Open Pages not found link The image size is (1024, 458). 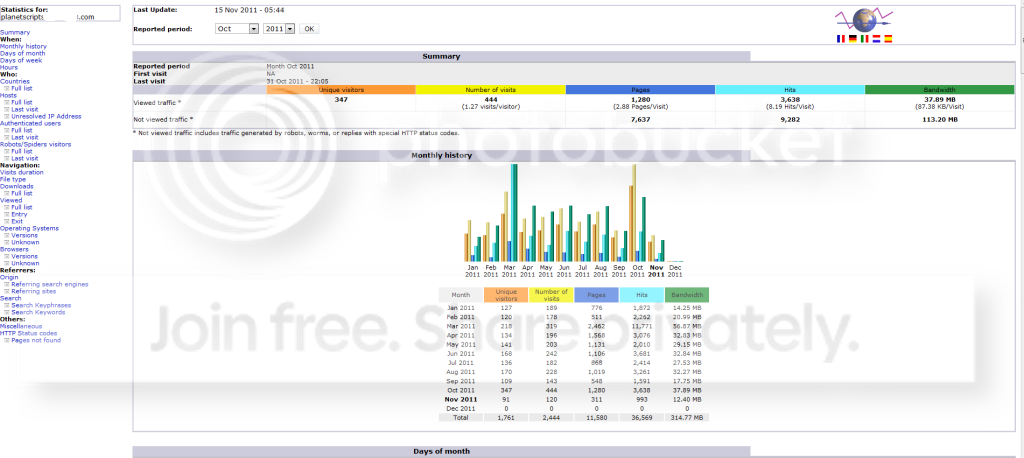pyautogui.click(x=36, y=340)
